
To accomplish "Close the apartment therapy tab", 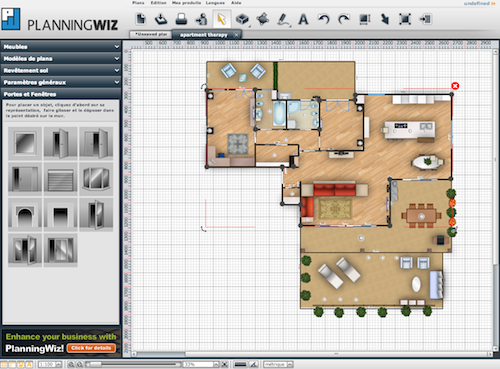I will pyautogui.click(x=236, y=35).
